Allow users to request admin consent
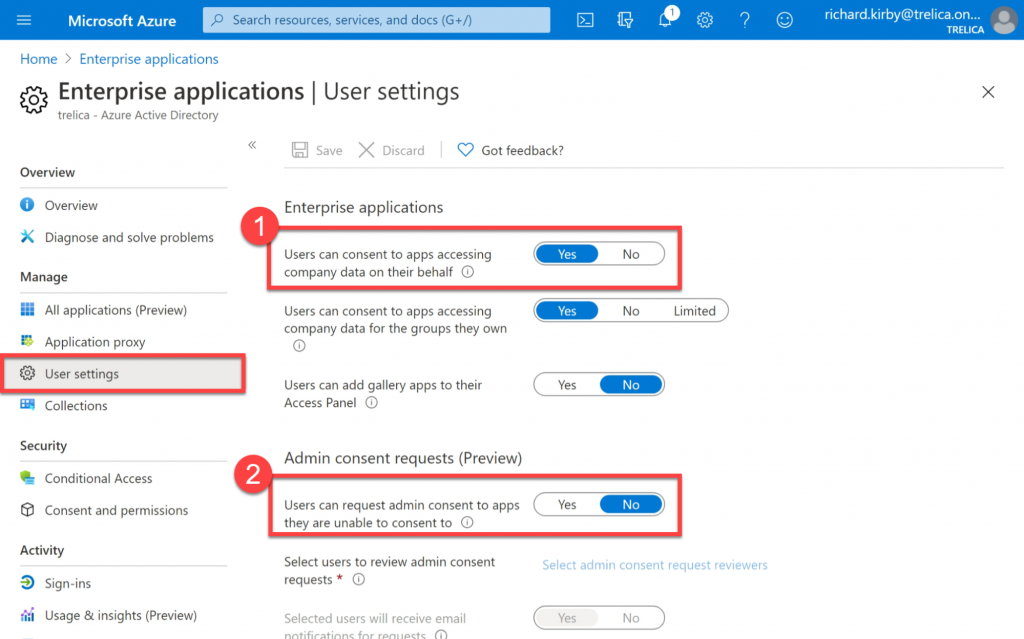 pos(567,504)
